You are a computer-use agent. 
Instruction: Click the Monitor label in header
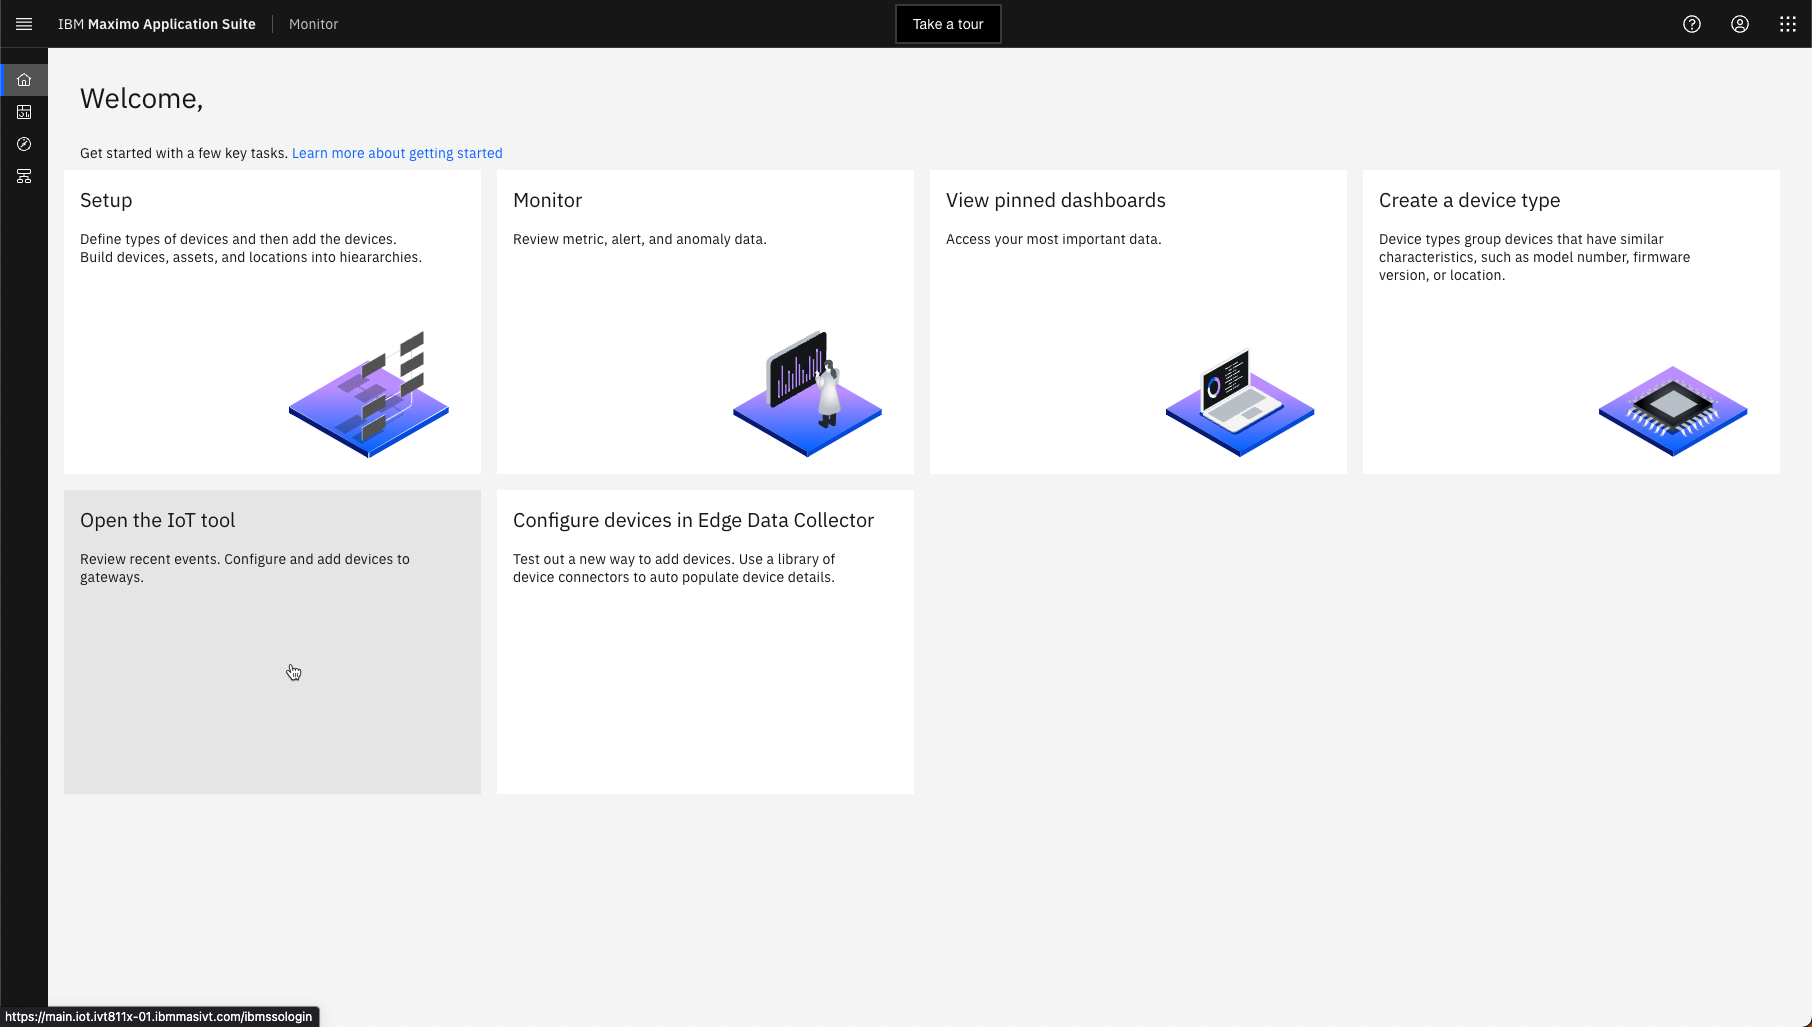pos(314,24)
